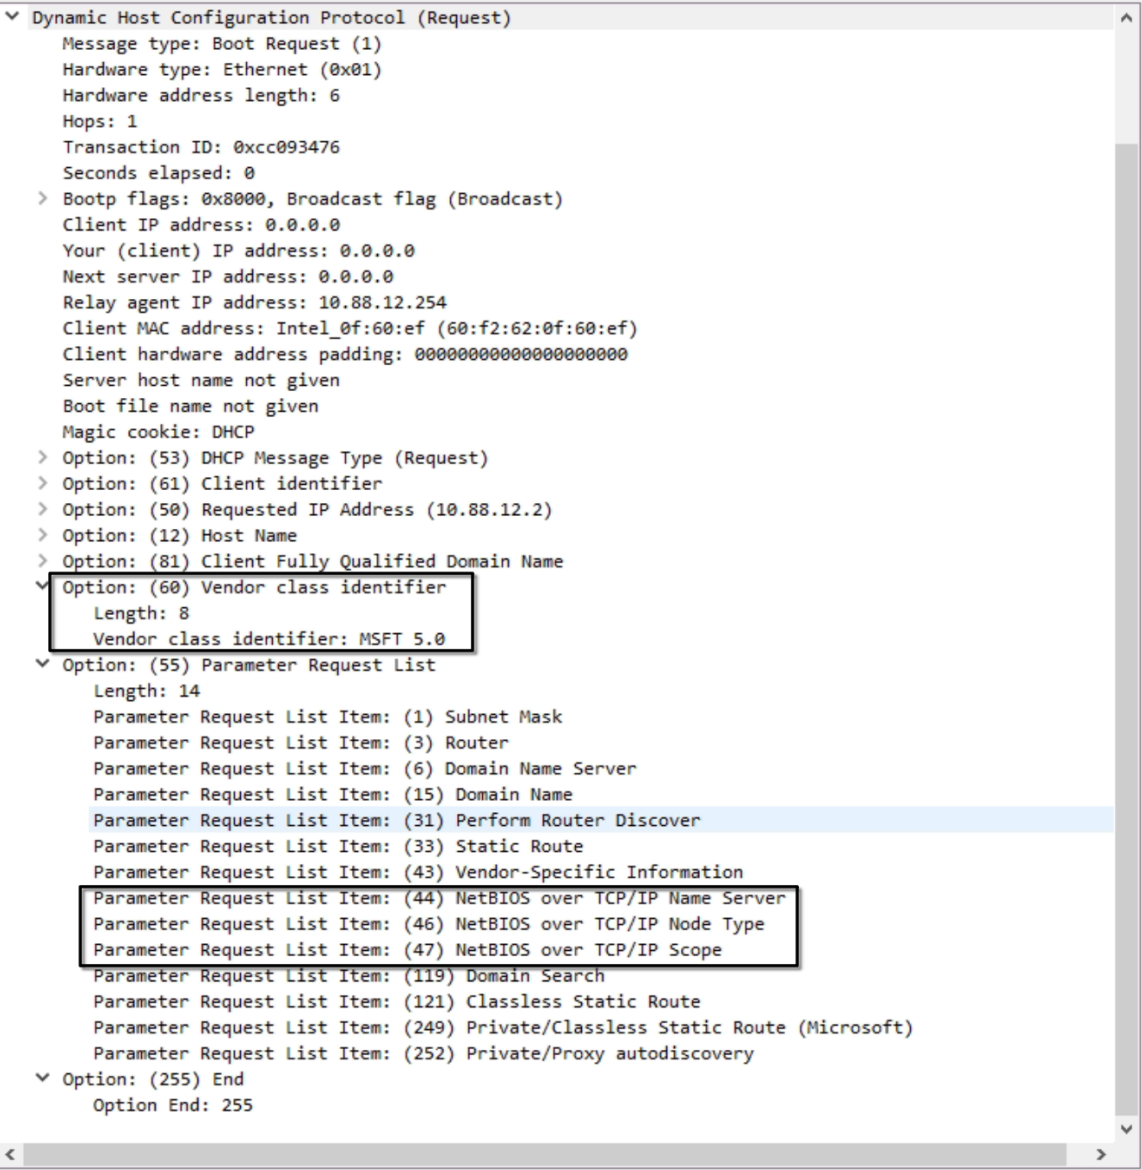Screen dimensions: 1142x1170
Task: Expand Option 12 Host Name
Action: click(43, 535)
